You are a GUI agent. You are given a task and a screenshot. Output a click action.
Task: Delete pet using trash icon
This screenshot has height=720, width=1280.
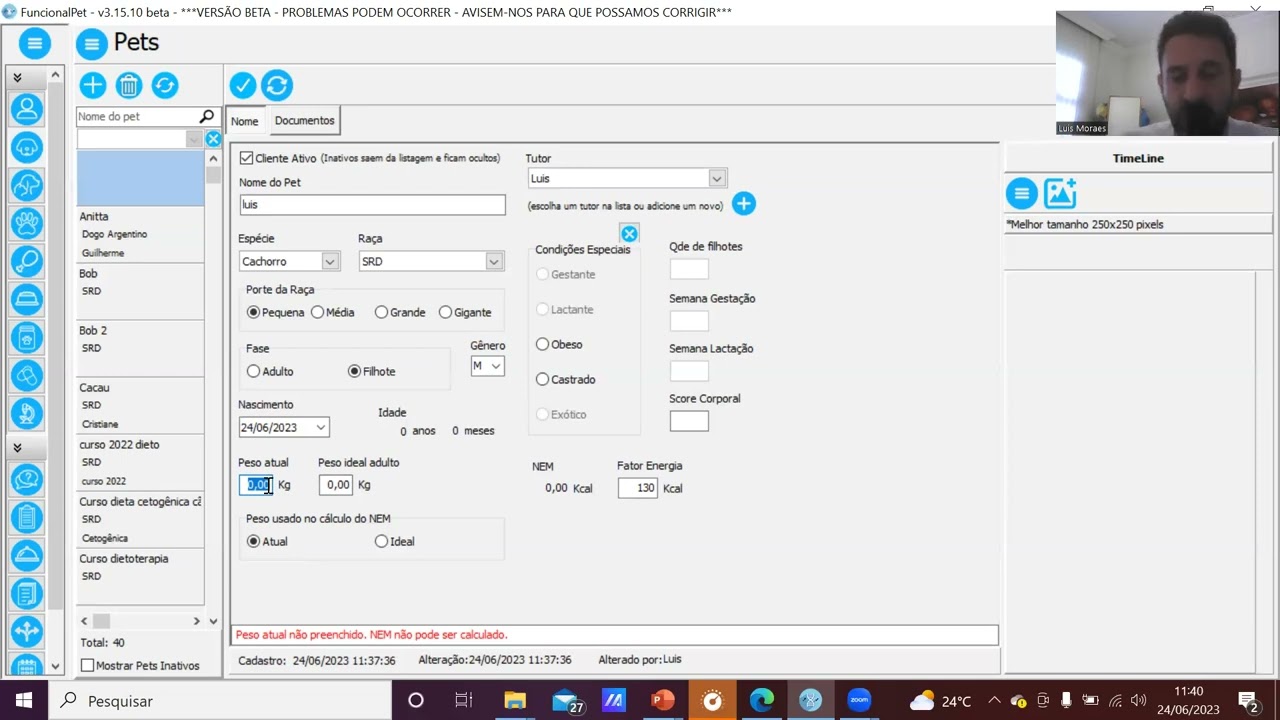pyautogui.click(x=129, y=85)
